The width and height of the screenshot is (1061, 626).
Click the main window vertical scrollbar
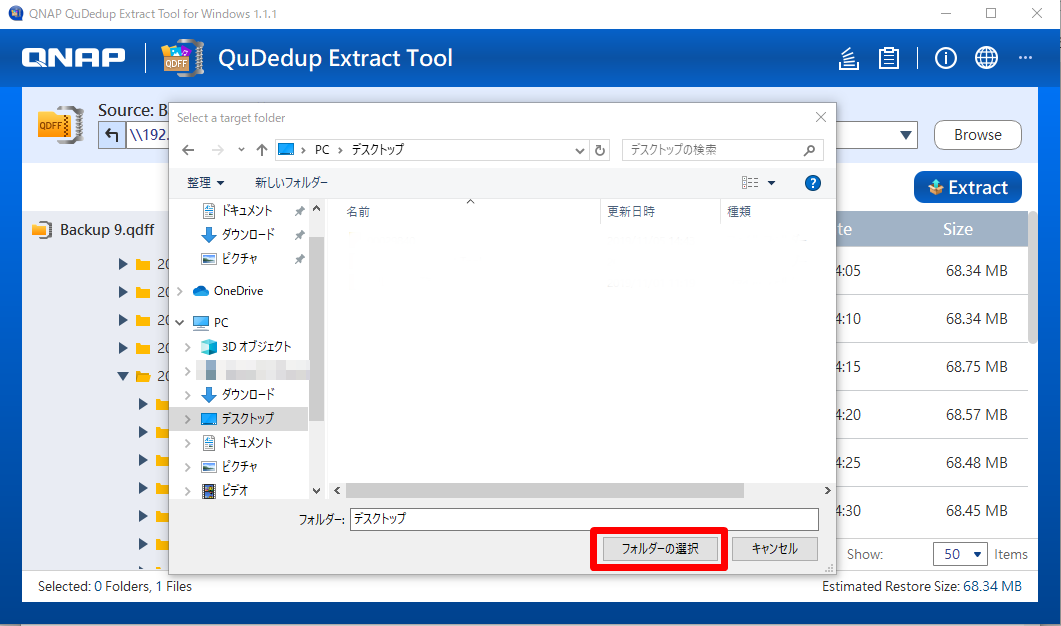[x=1033, y=277]
